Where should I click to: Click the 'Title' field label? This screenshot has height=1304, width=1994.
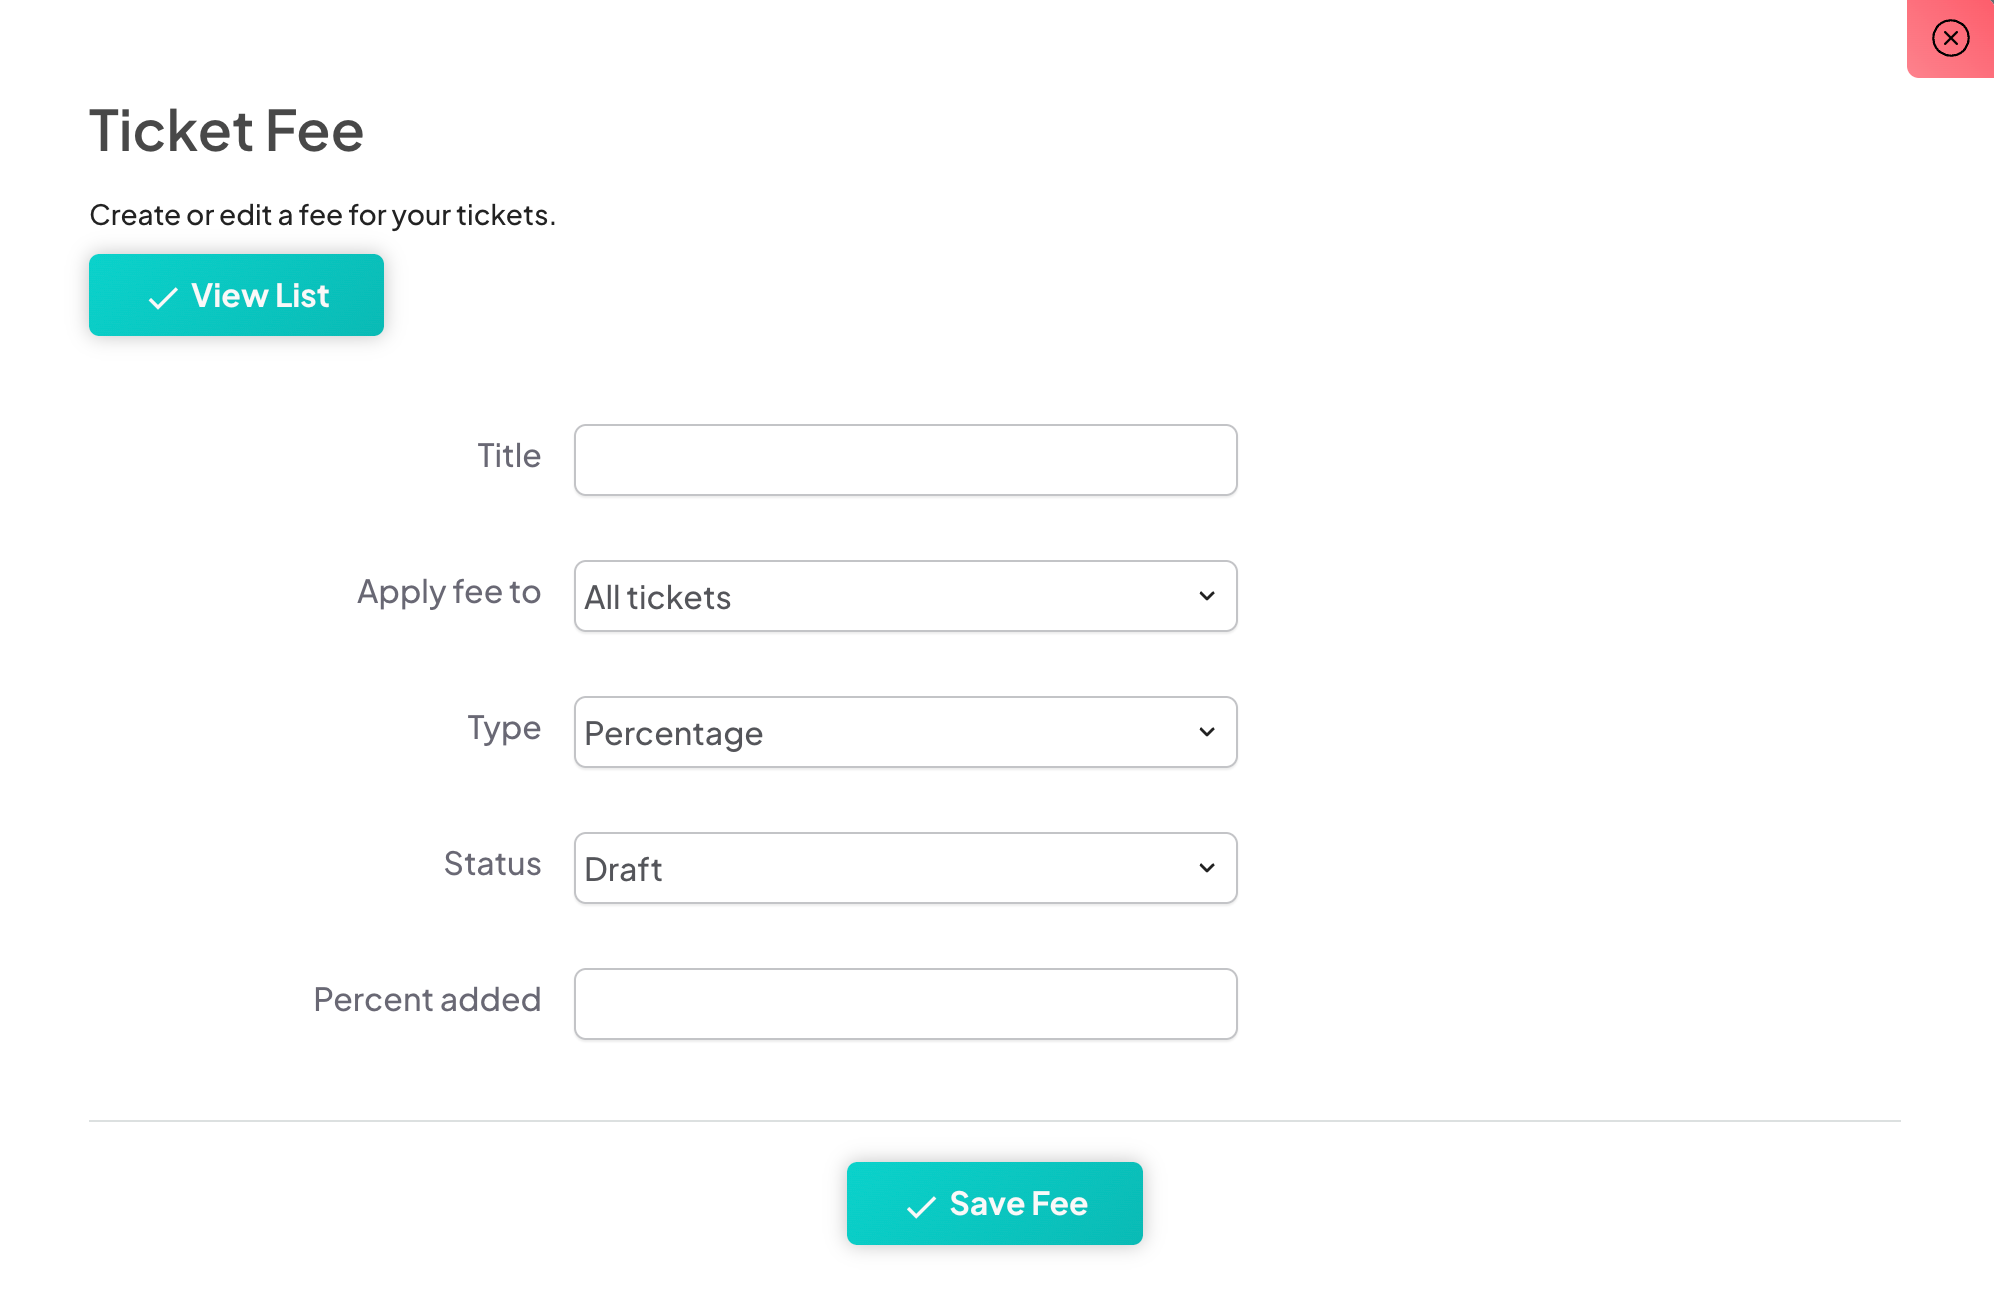coord(508,456)
